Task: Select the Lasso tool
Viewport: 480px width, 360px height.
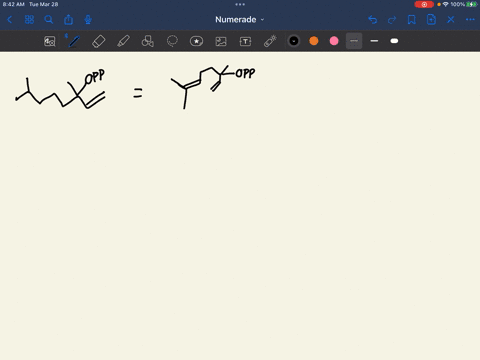Action: click(x=172, y=41)
